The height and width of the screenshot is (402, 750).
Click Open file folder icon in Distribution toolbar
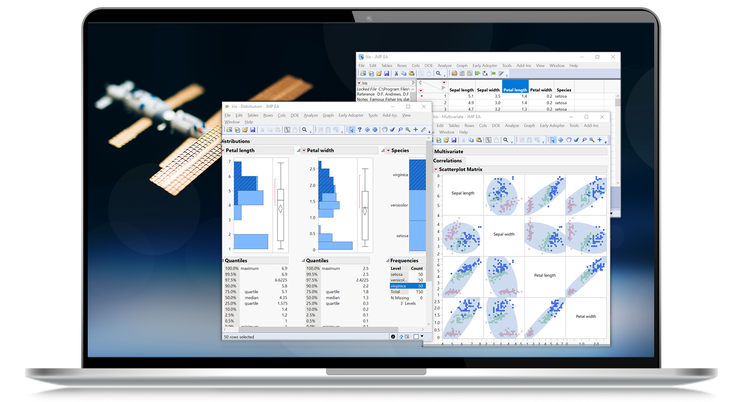pos(245,130)
